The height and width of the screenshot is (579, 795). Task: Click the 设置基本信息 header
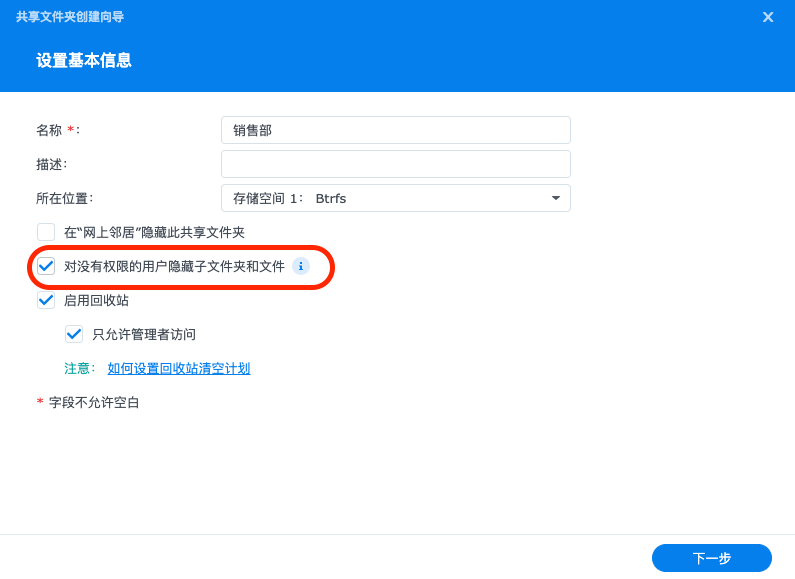(84, 60)
